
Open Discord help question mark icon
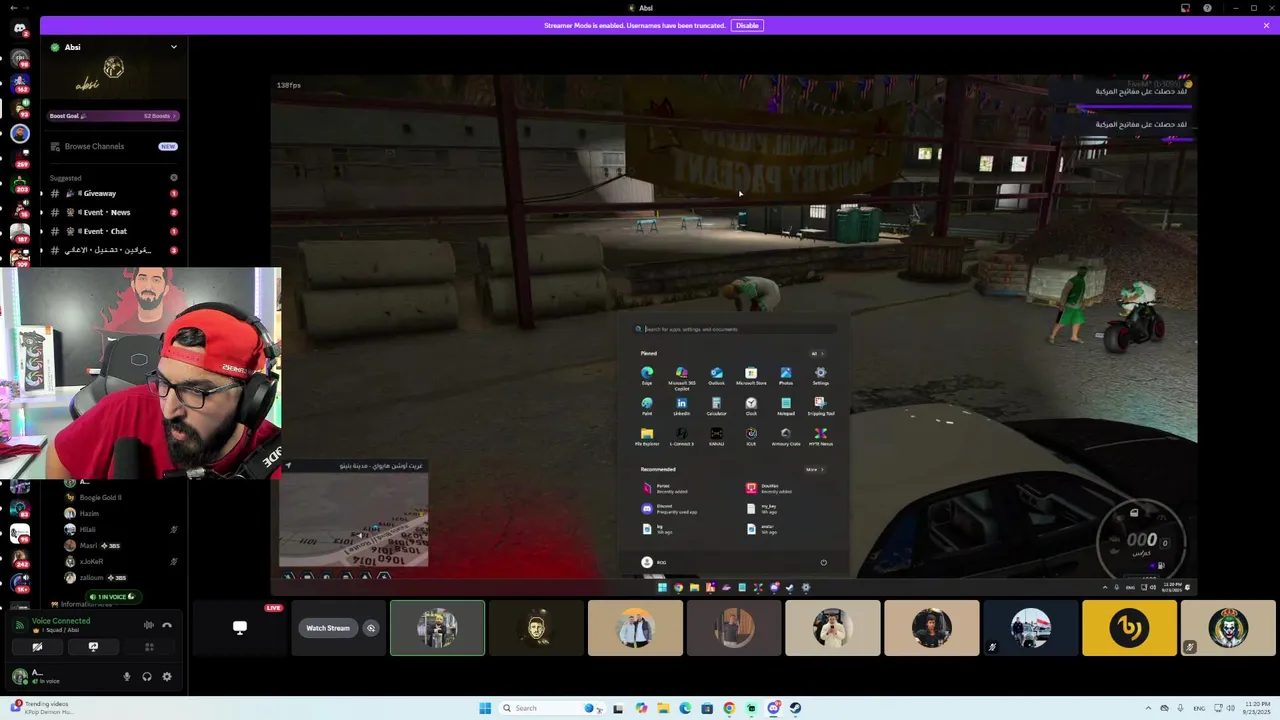1207,8
